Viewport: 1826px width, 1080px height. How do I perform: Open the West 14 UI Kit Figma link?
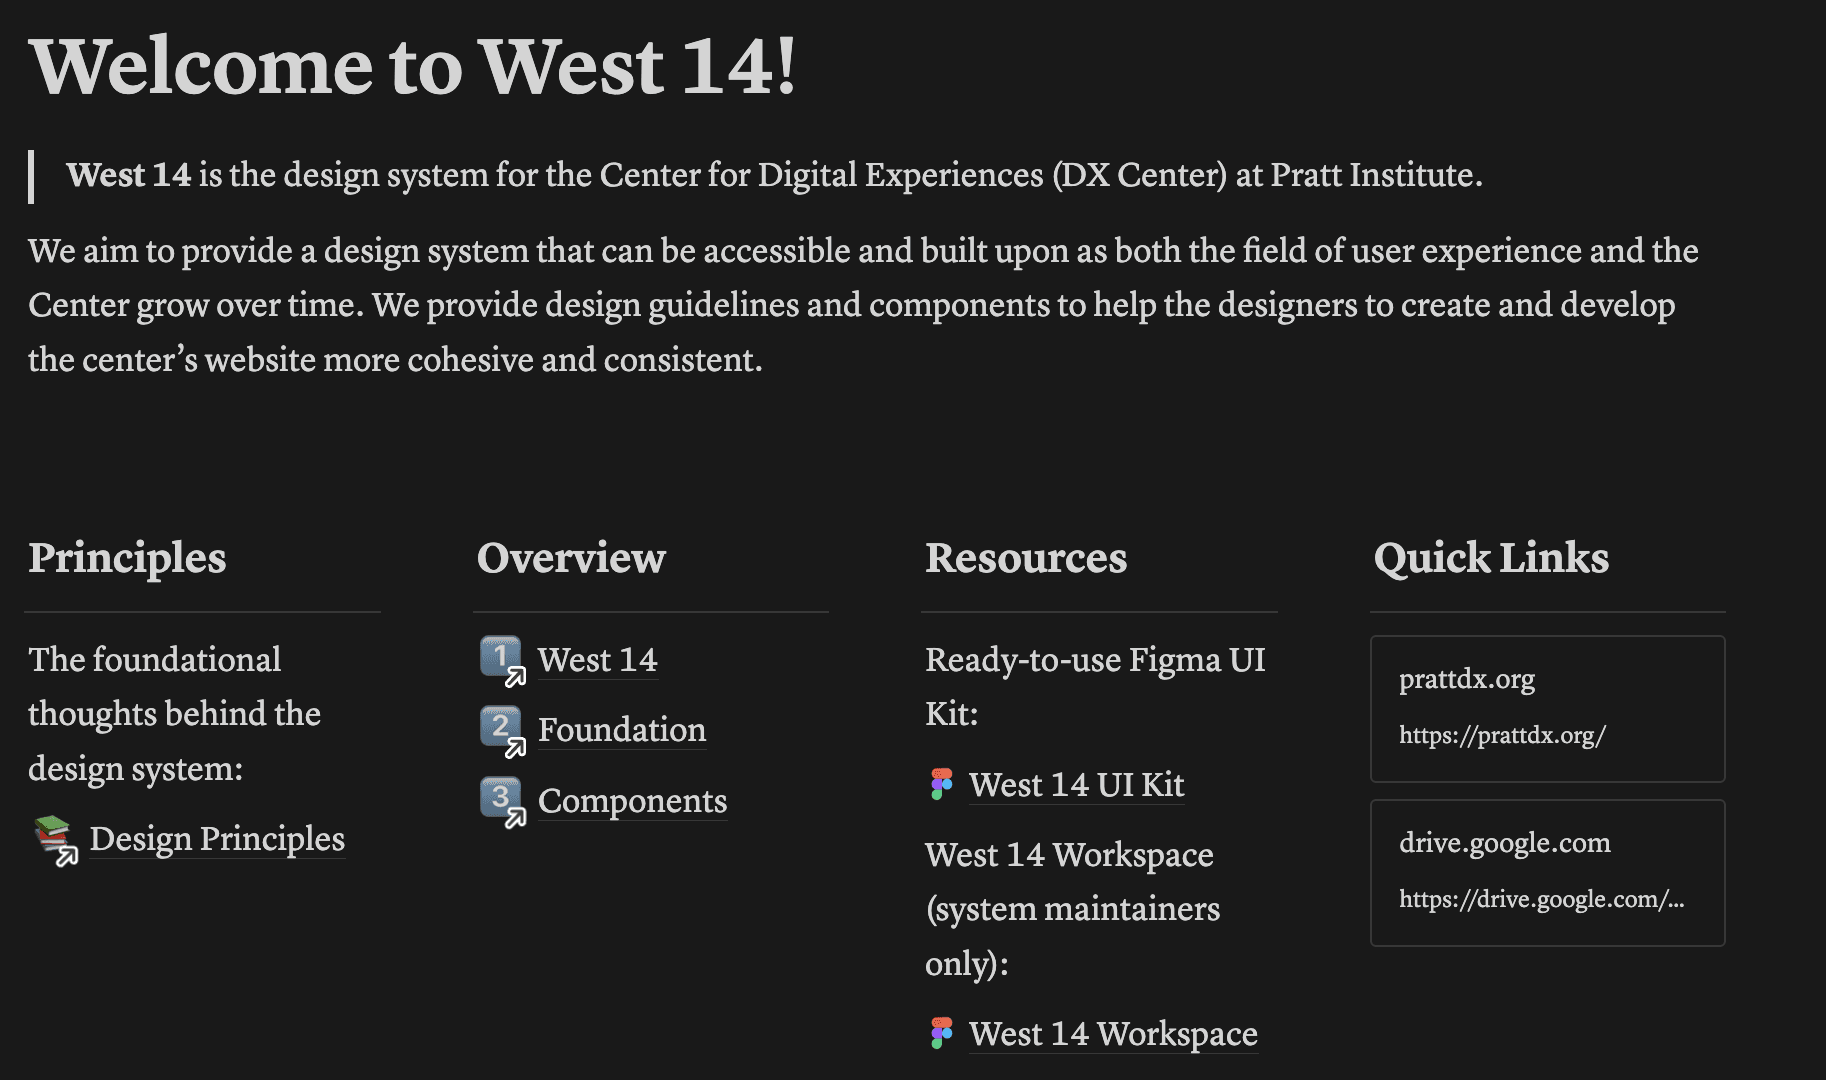pyautogui.click(x=1076, y=785)
